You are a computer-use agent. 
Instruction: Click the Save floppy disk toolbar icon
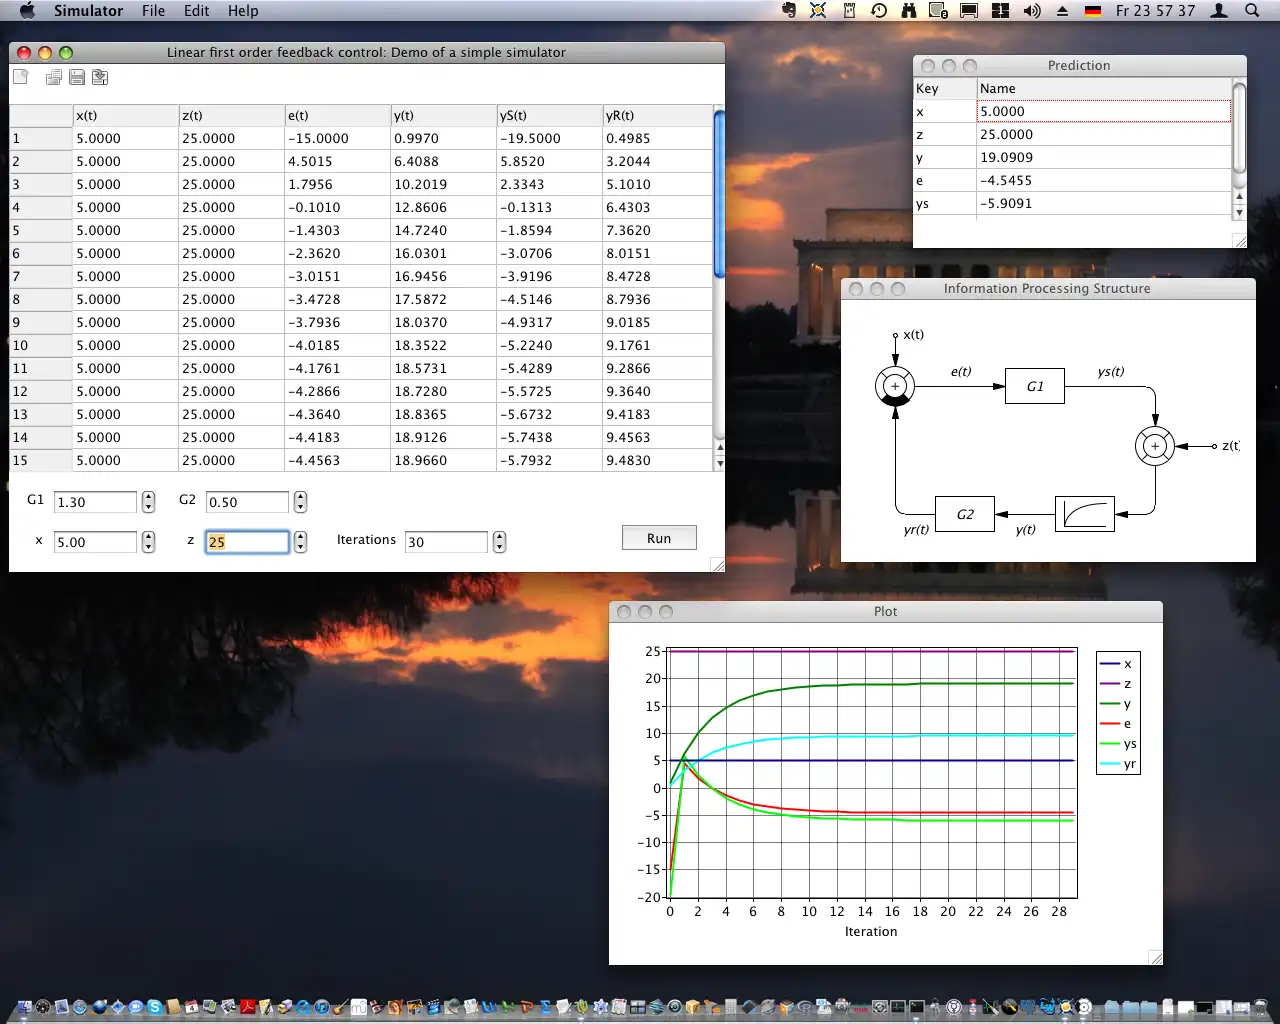point(77,77)
